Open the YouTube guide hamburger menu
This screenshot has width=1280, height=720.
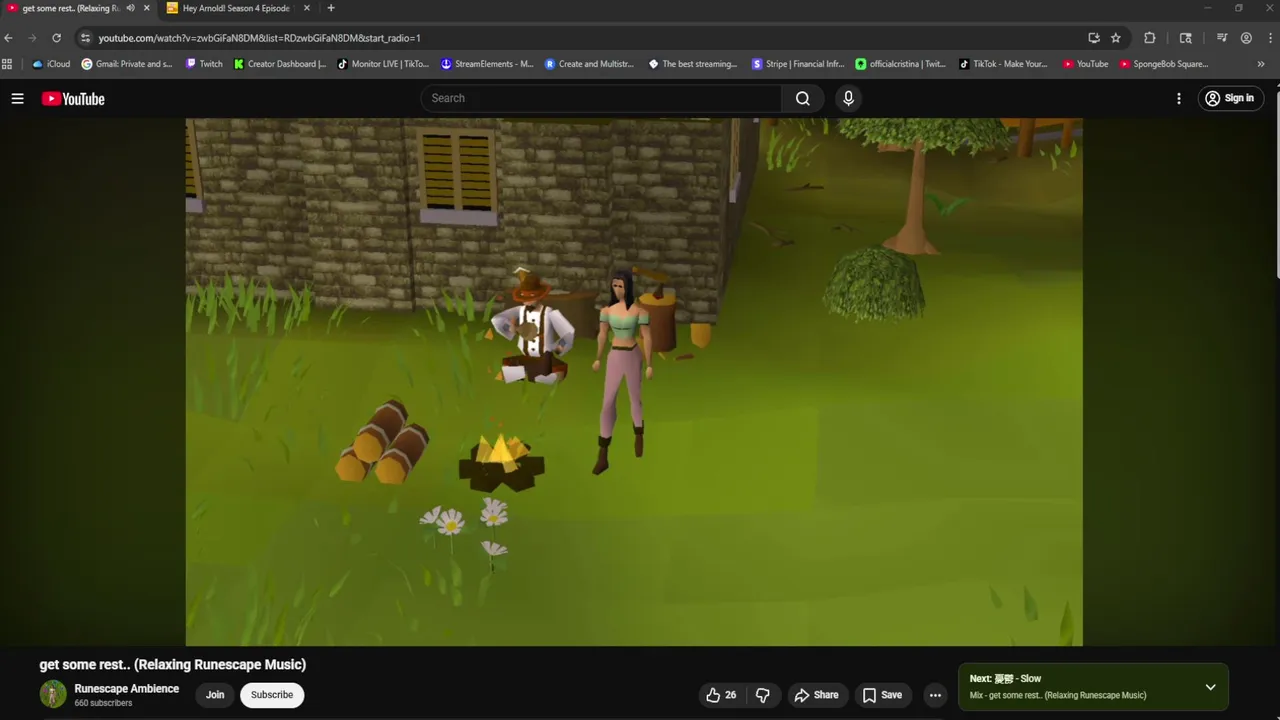(x=17, y=98)
